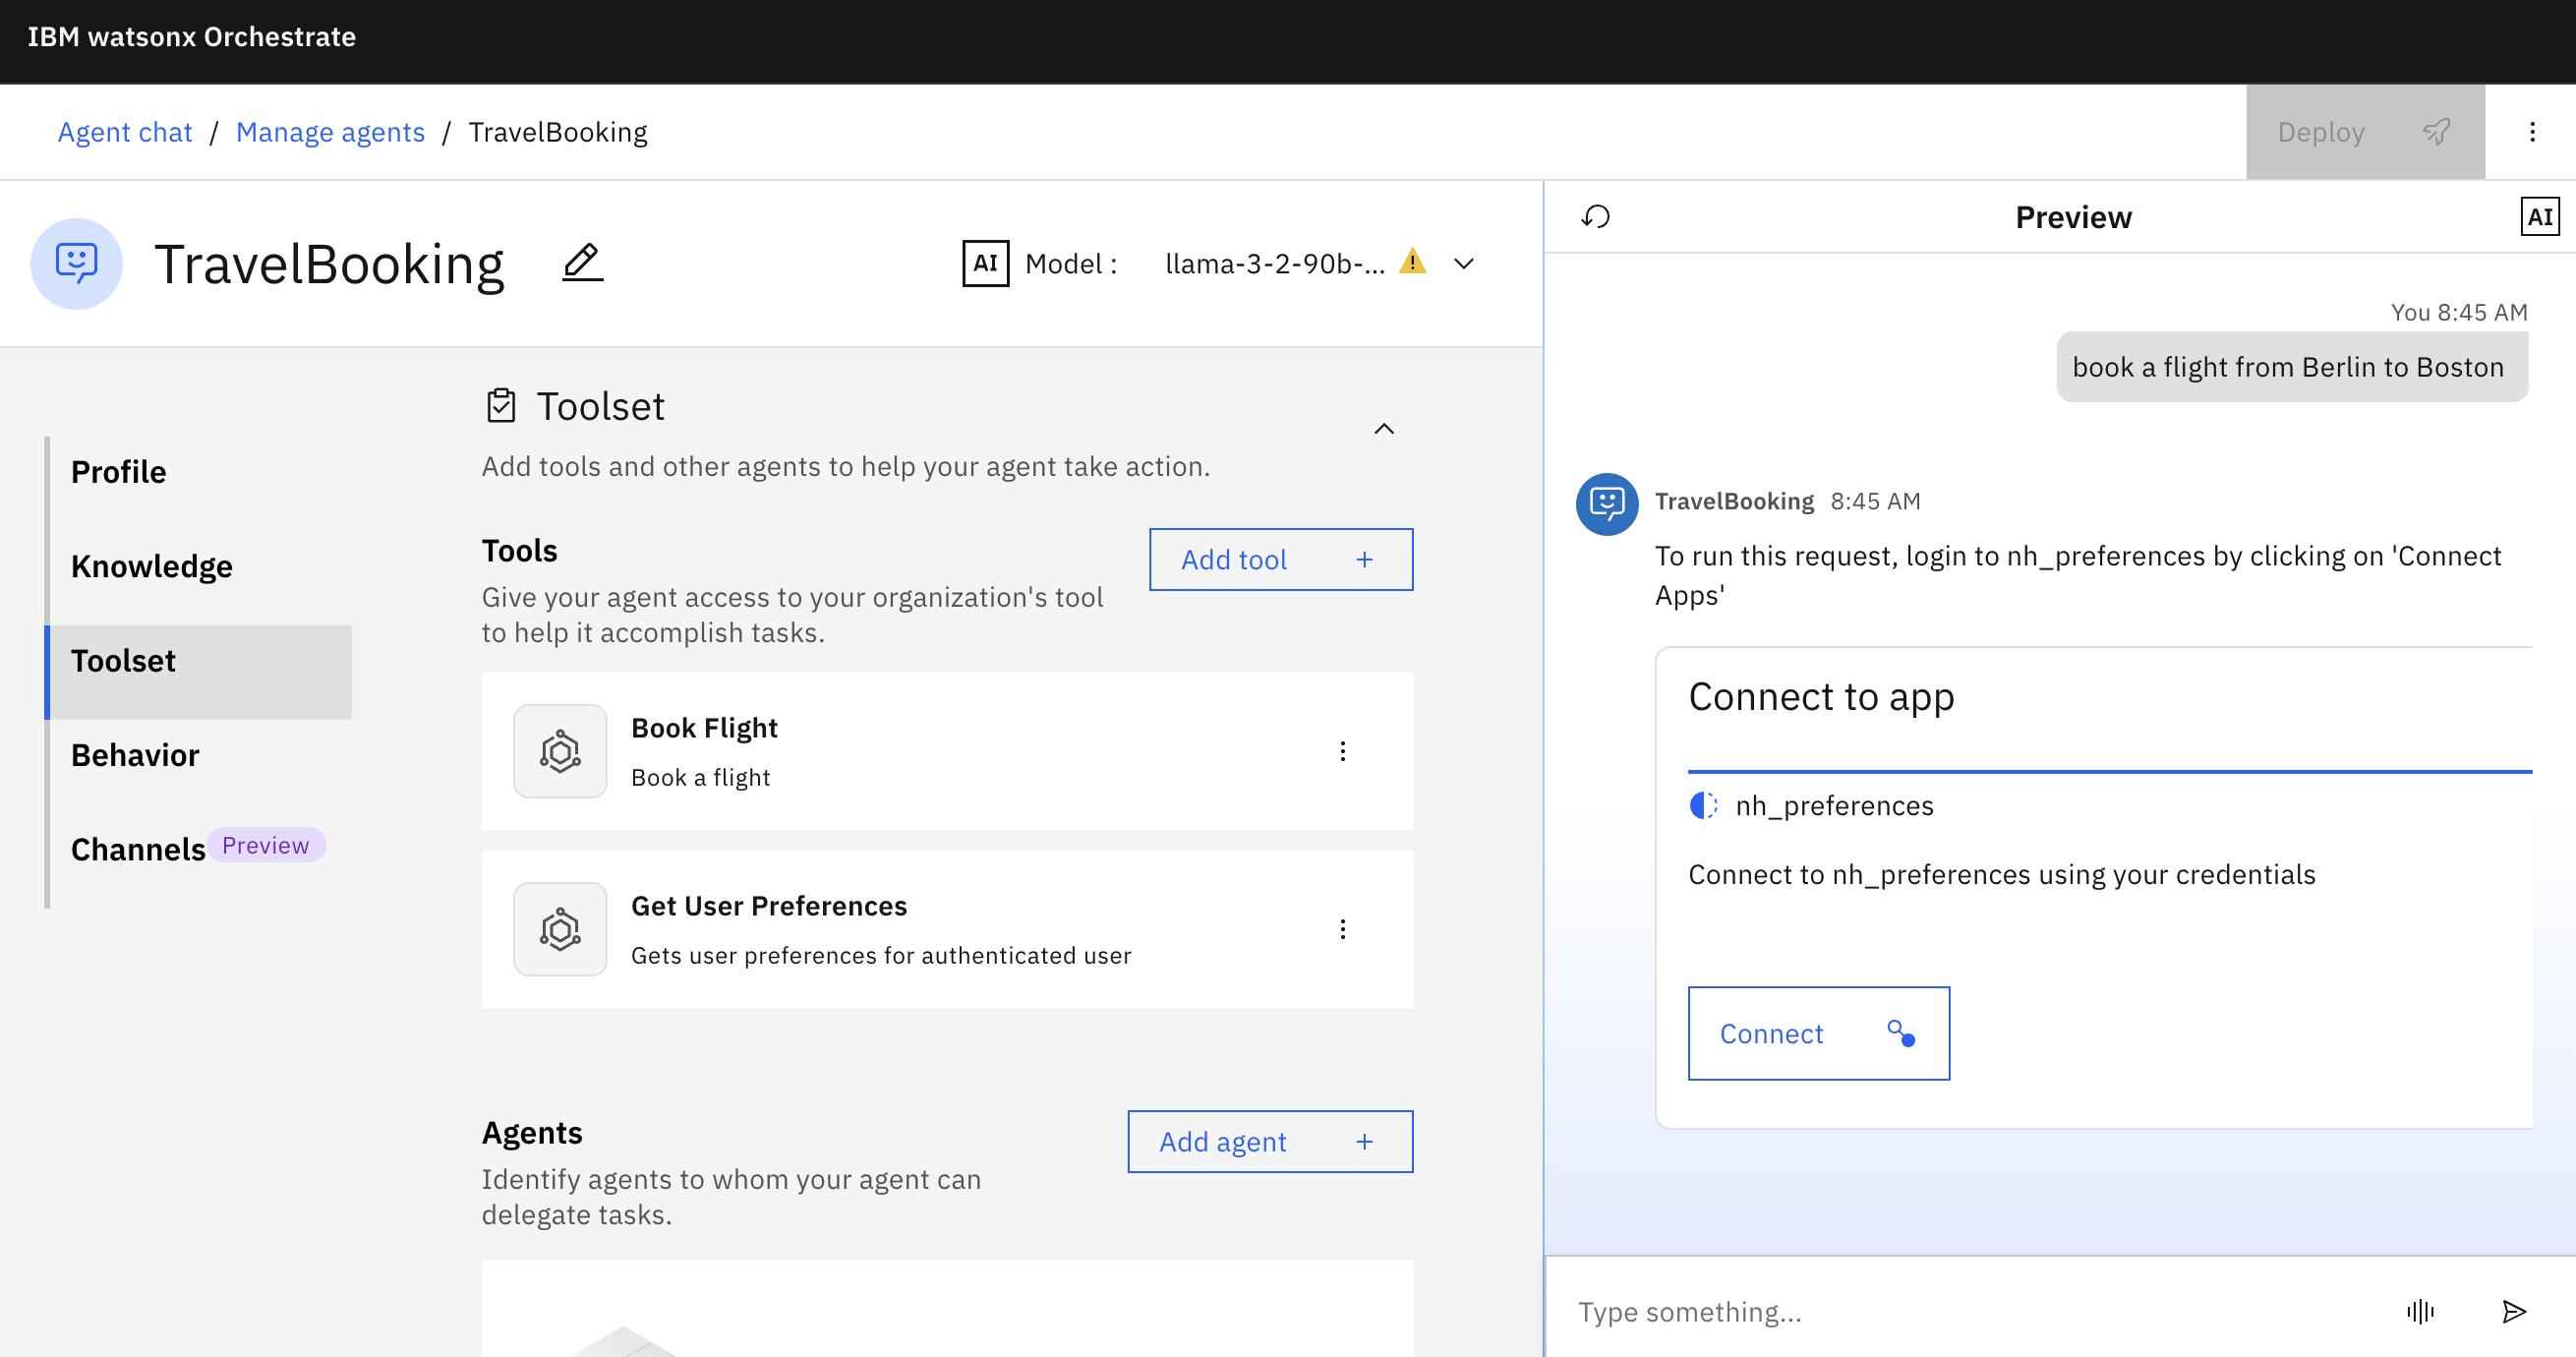Image resolution: width=2576 pixels, height=1357 pixels.
Task: Click the pencil icon to rename TravelBooking
Action: coord(582,263)
